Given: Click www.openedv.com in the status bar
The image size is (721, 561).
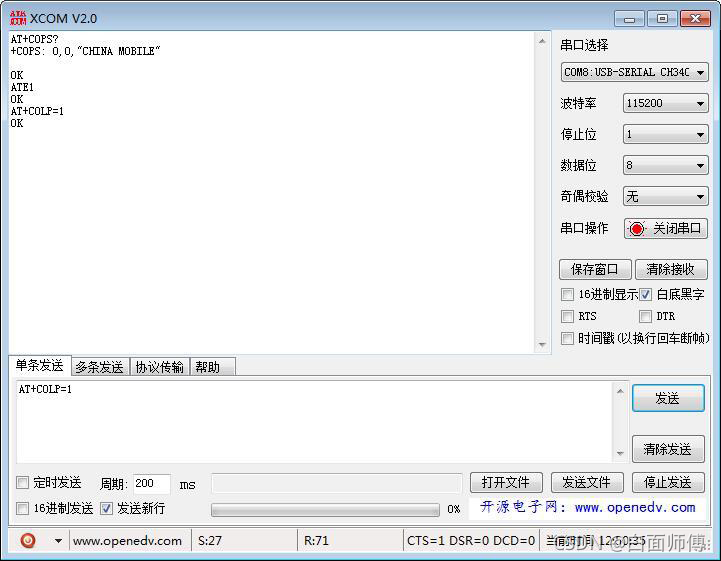Looking at the screenshot, I should click(x=127, y=541).
